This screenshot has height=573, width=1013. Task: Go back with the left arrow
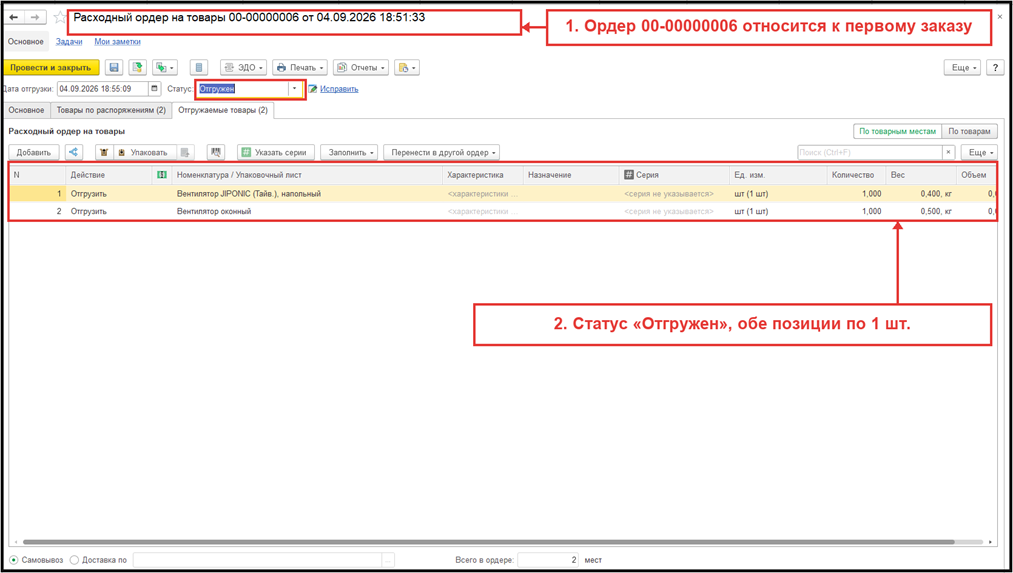pos(14,17)
